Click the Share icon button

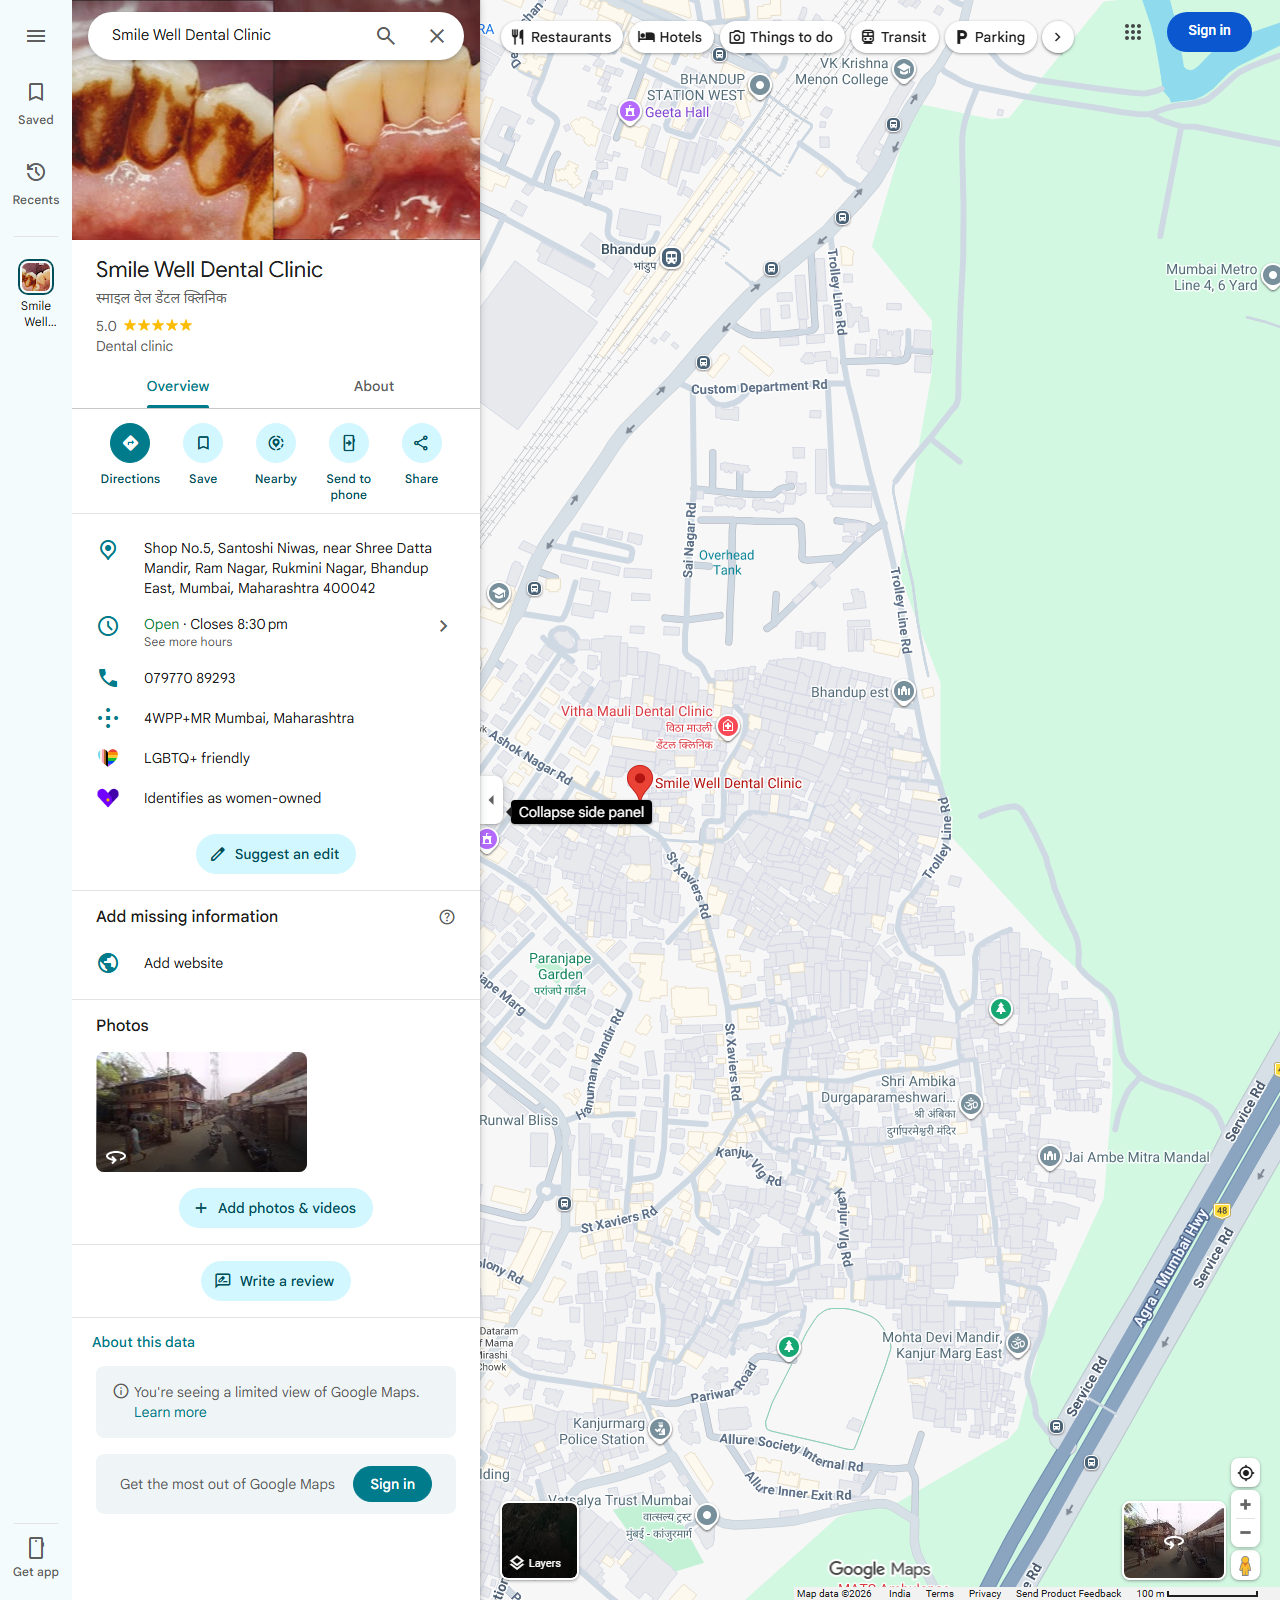pyautogui.click(x=421, y=443)
